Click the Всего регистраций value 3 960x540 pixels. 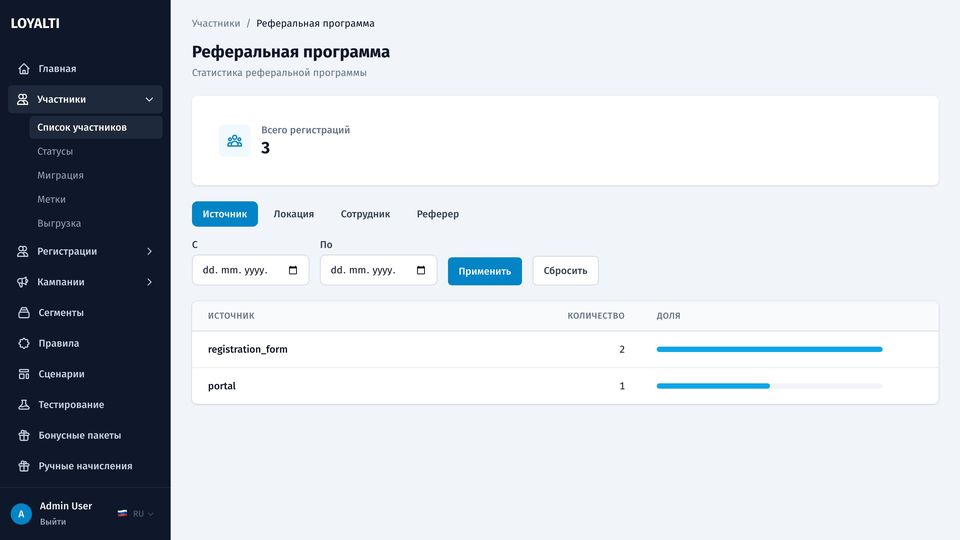(265, 148)
